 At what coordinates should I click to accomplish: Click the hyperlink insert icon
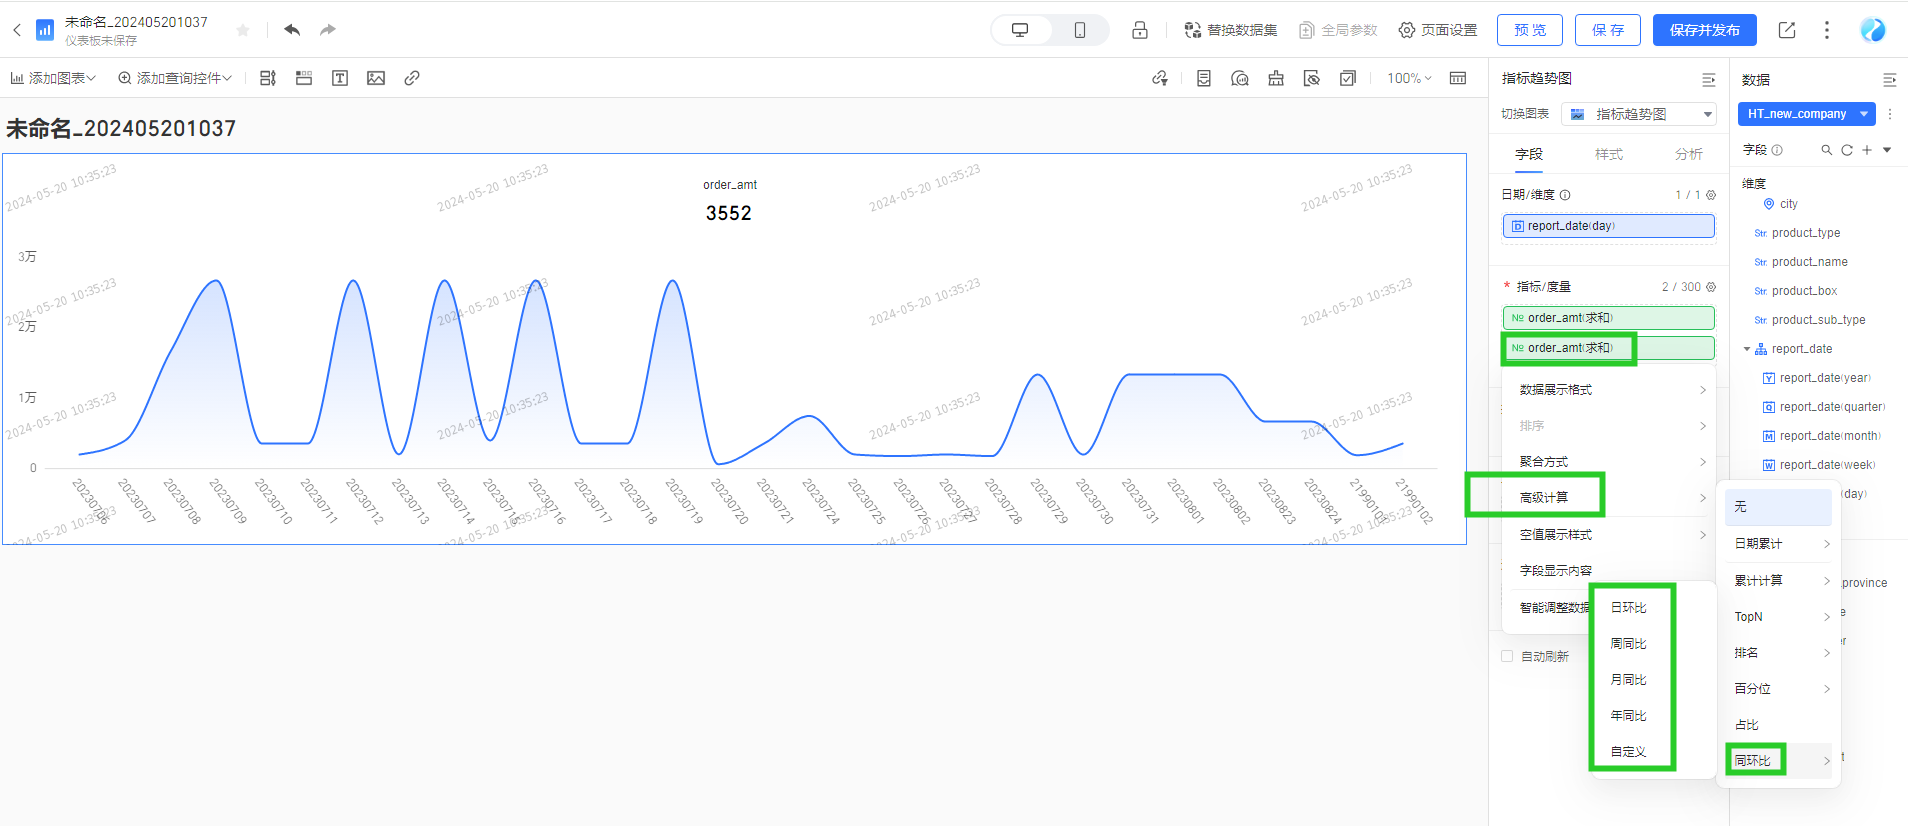point(412,78)
